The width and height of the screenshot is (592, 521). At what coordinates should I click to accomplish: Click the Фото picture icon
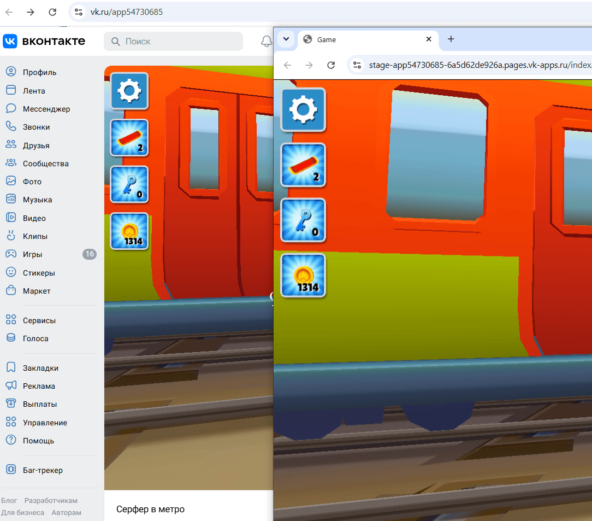pos(11,181)
